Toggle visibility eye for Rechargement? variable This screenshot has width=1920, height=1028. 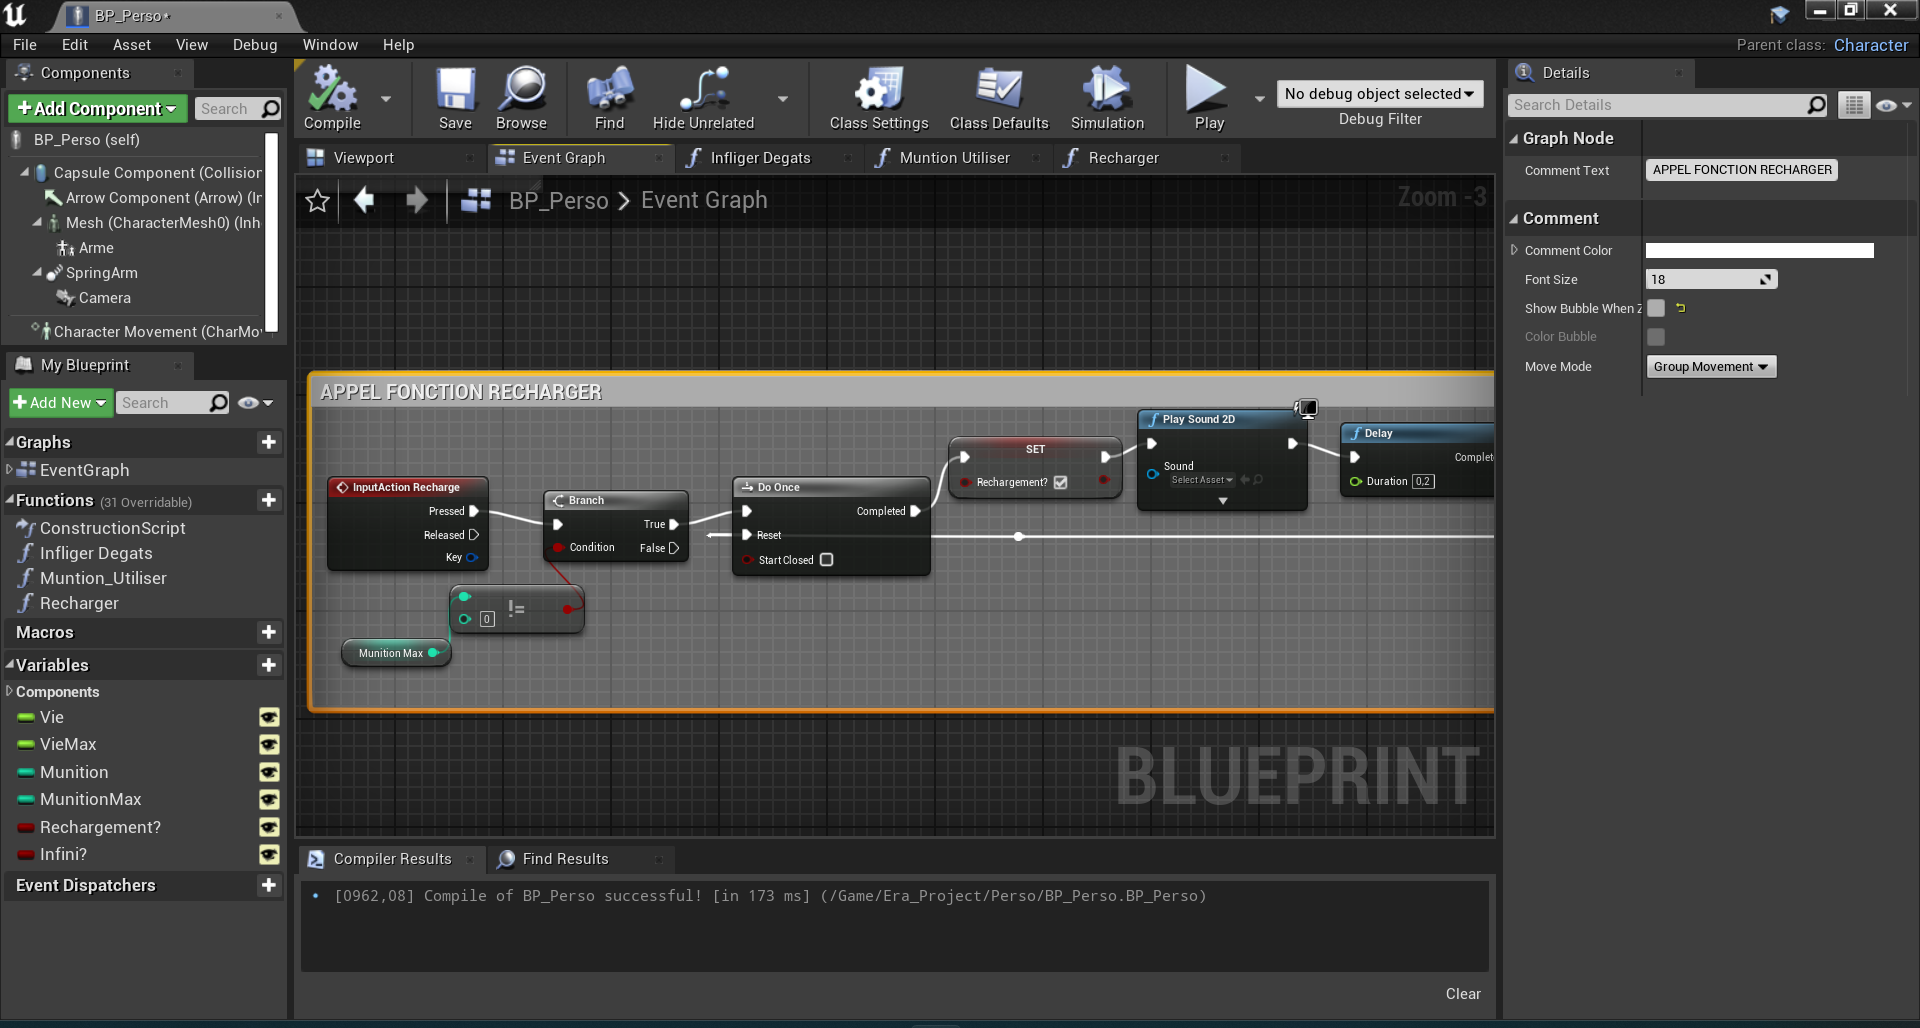(269, 827)
